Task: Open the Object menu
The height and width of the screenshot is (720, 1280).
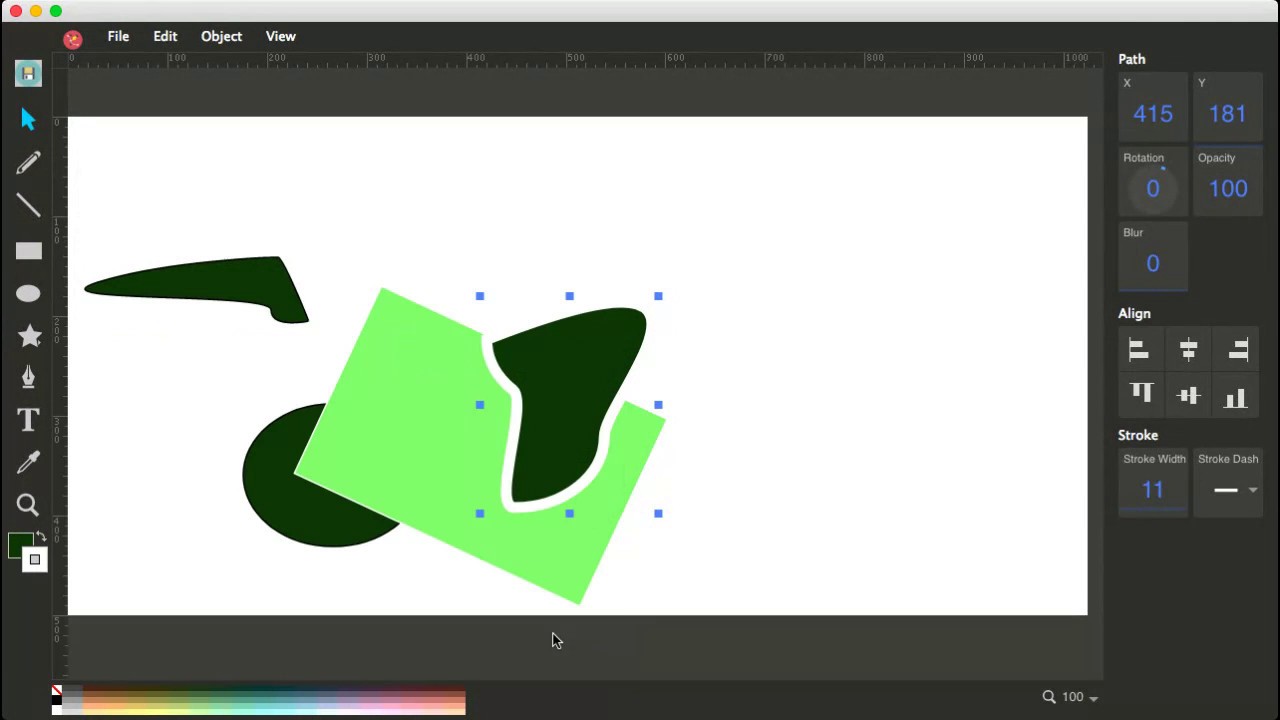Action: click(221, 36)
